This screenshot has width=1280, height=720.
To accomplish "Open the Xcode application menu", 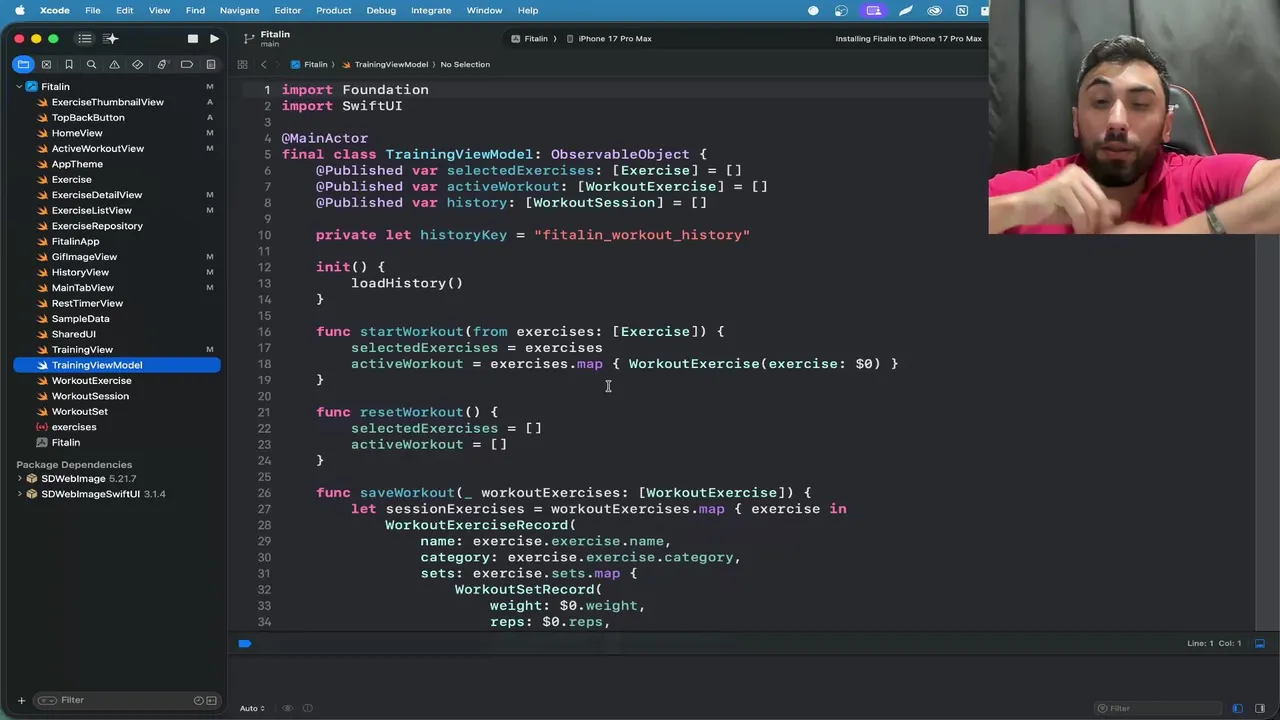I will (55, 10).
